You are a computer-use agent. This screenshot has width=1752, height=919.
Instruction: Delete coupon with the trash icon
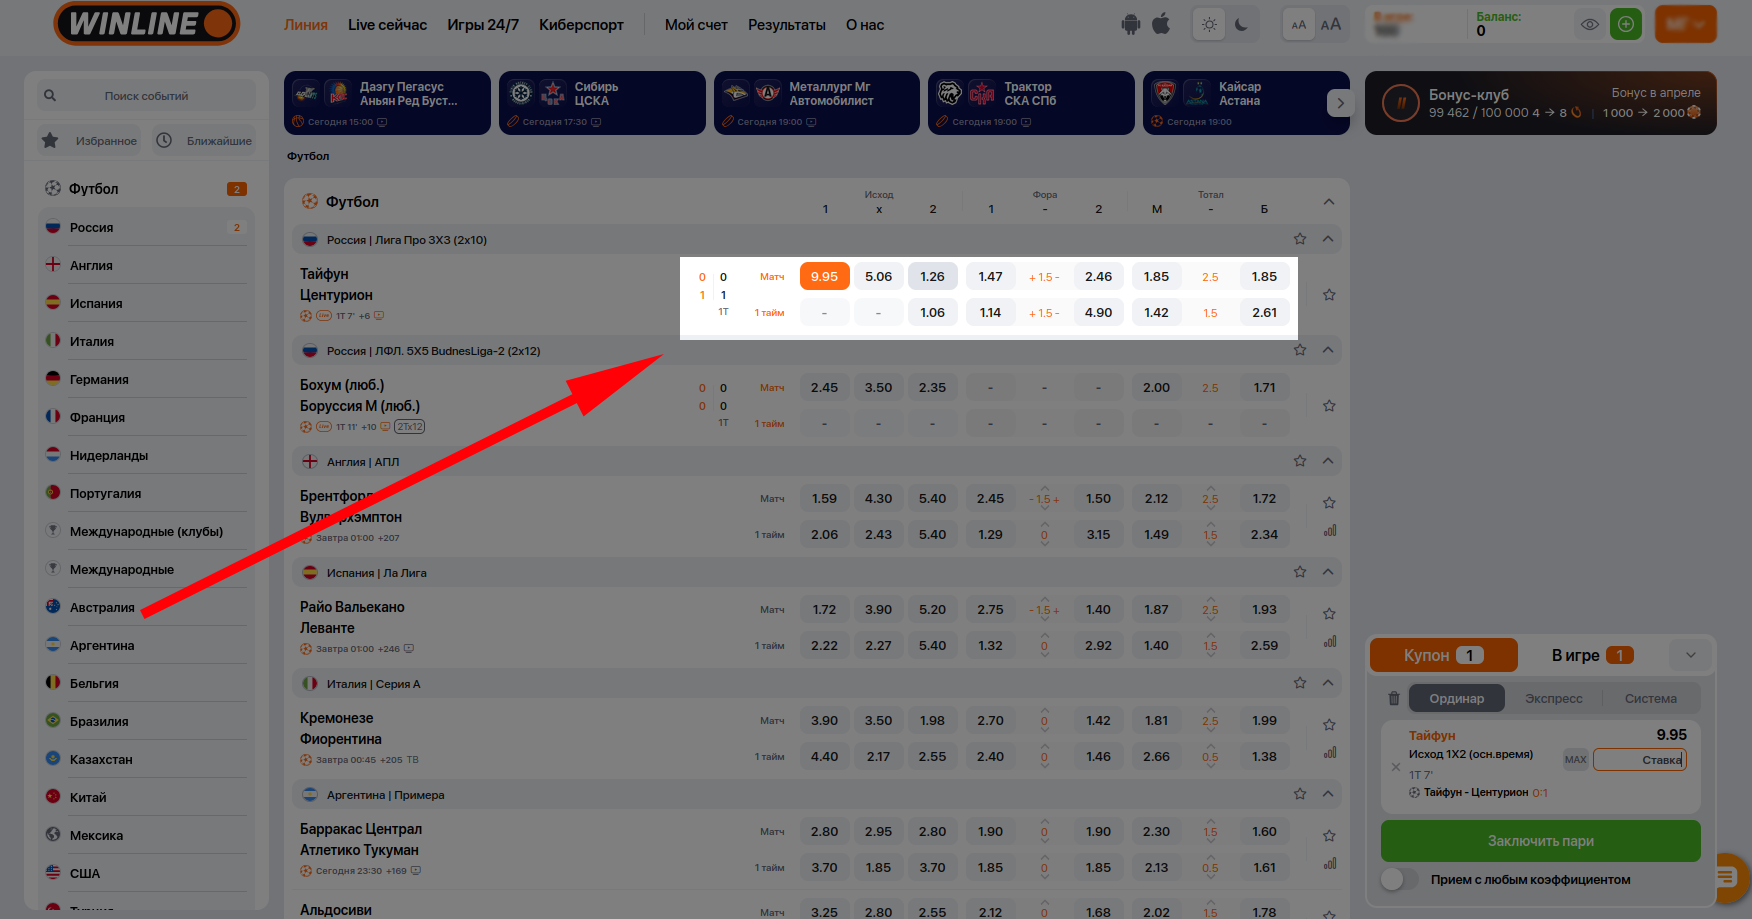point(1394,699)
